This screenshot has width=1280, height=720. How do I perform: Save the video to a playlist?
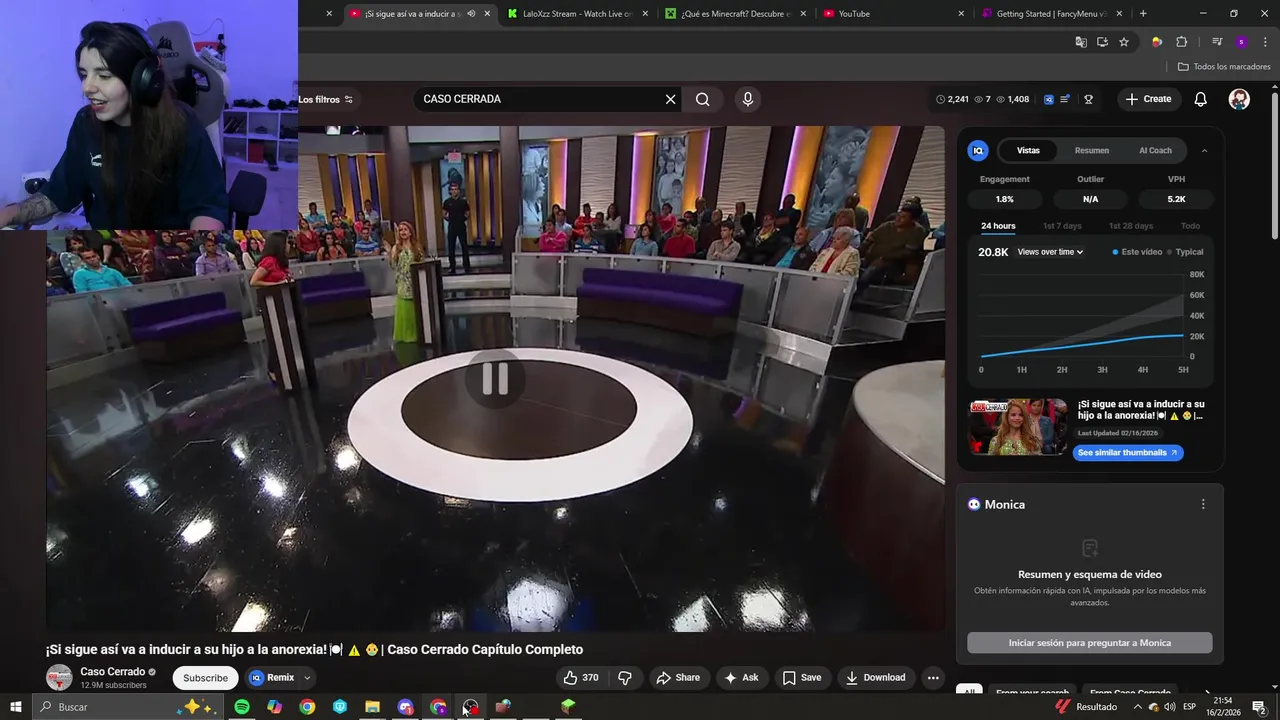pos(802,677)
